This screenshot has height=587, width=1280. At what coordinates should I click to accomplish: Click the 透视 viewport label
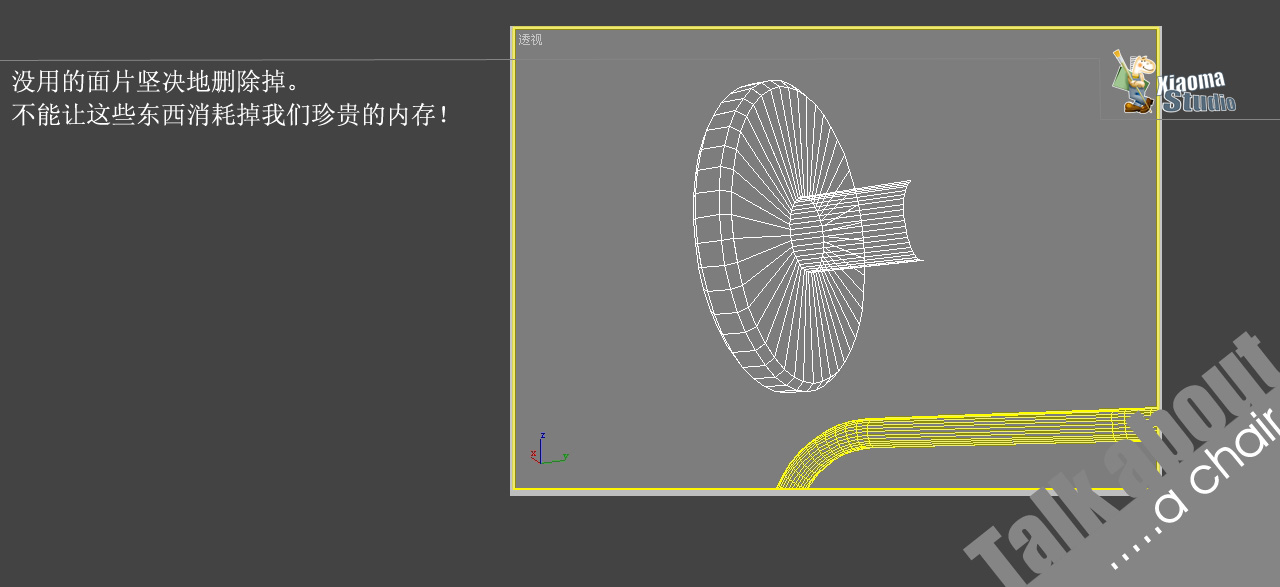click(530, 40)
